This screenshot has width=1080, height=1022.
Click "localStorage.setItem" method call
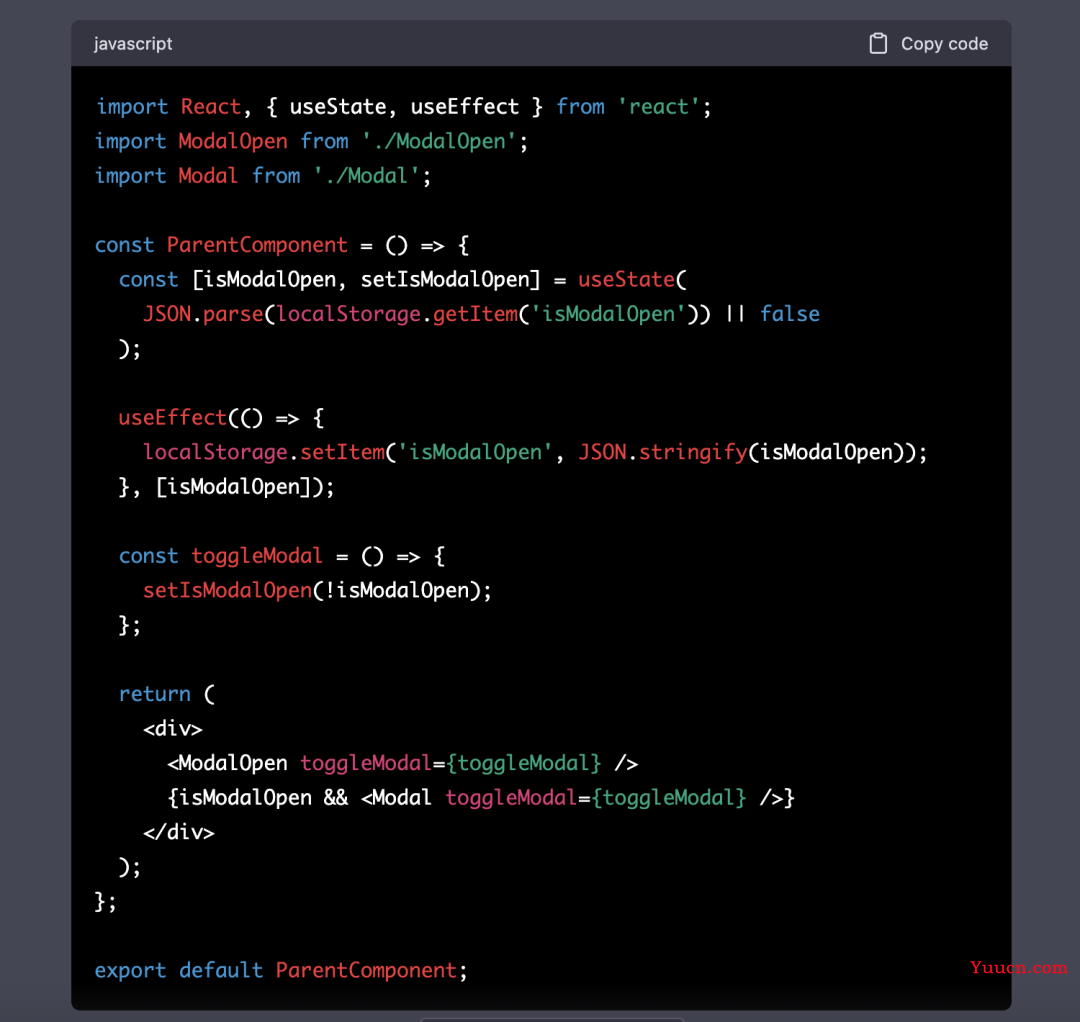click(x=264, y=452)
